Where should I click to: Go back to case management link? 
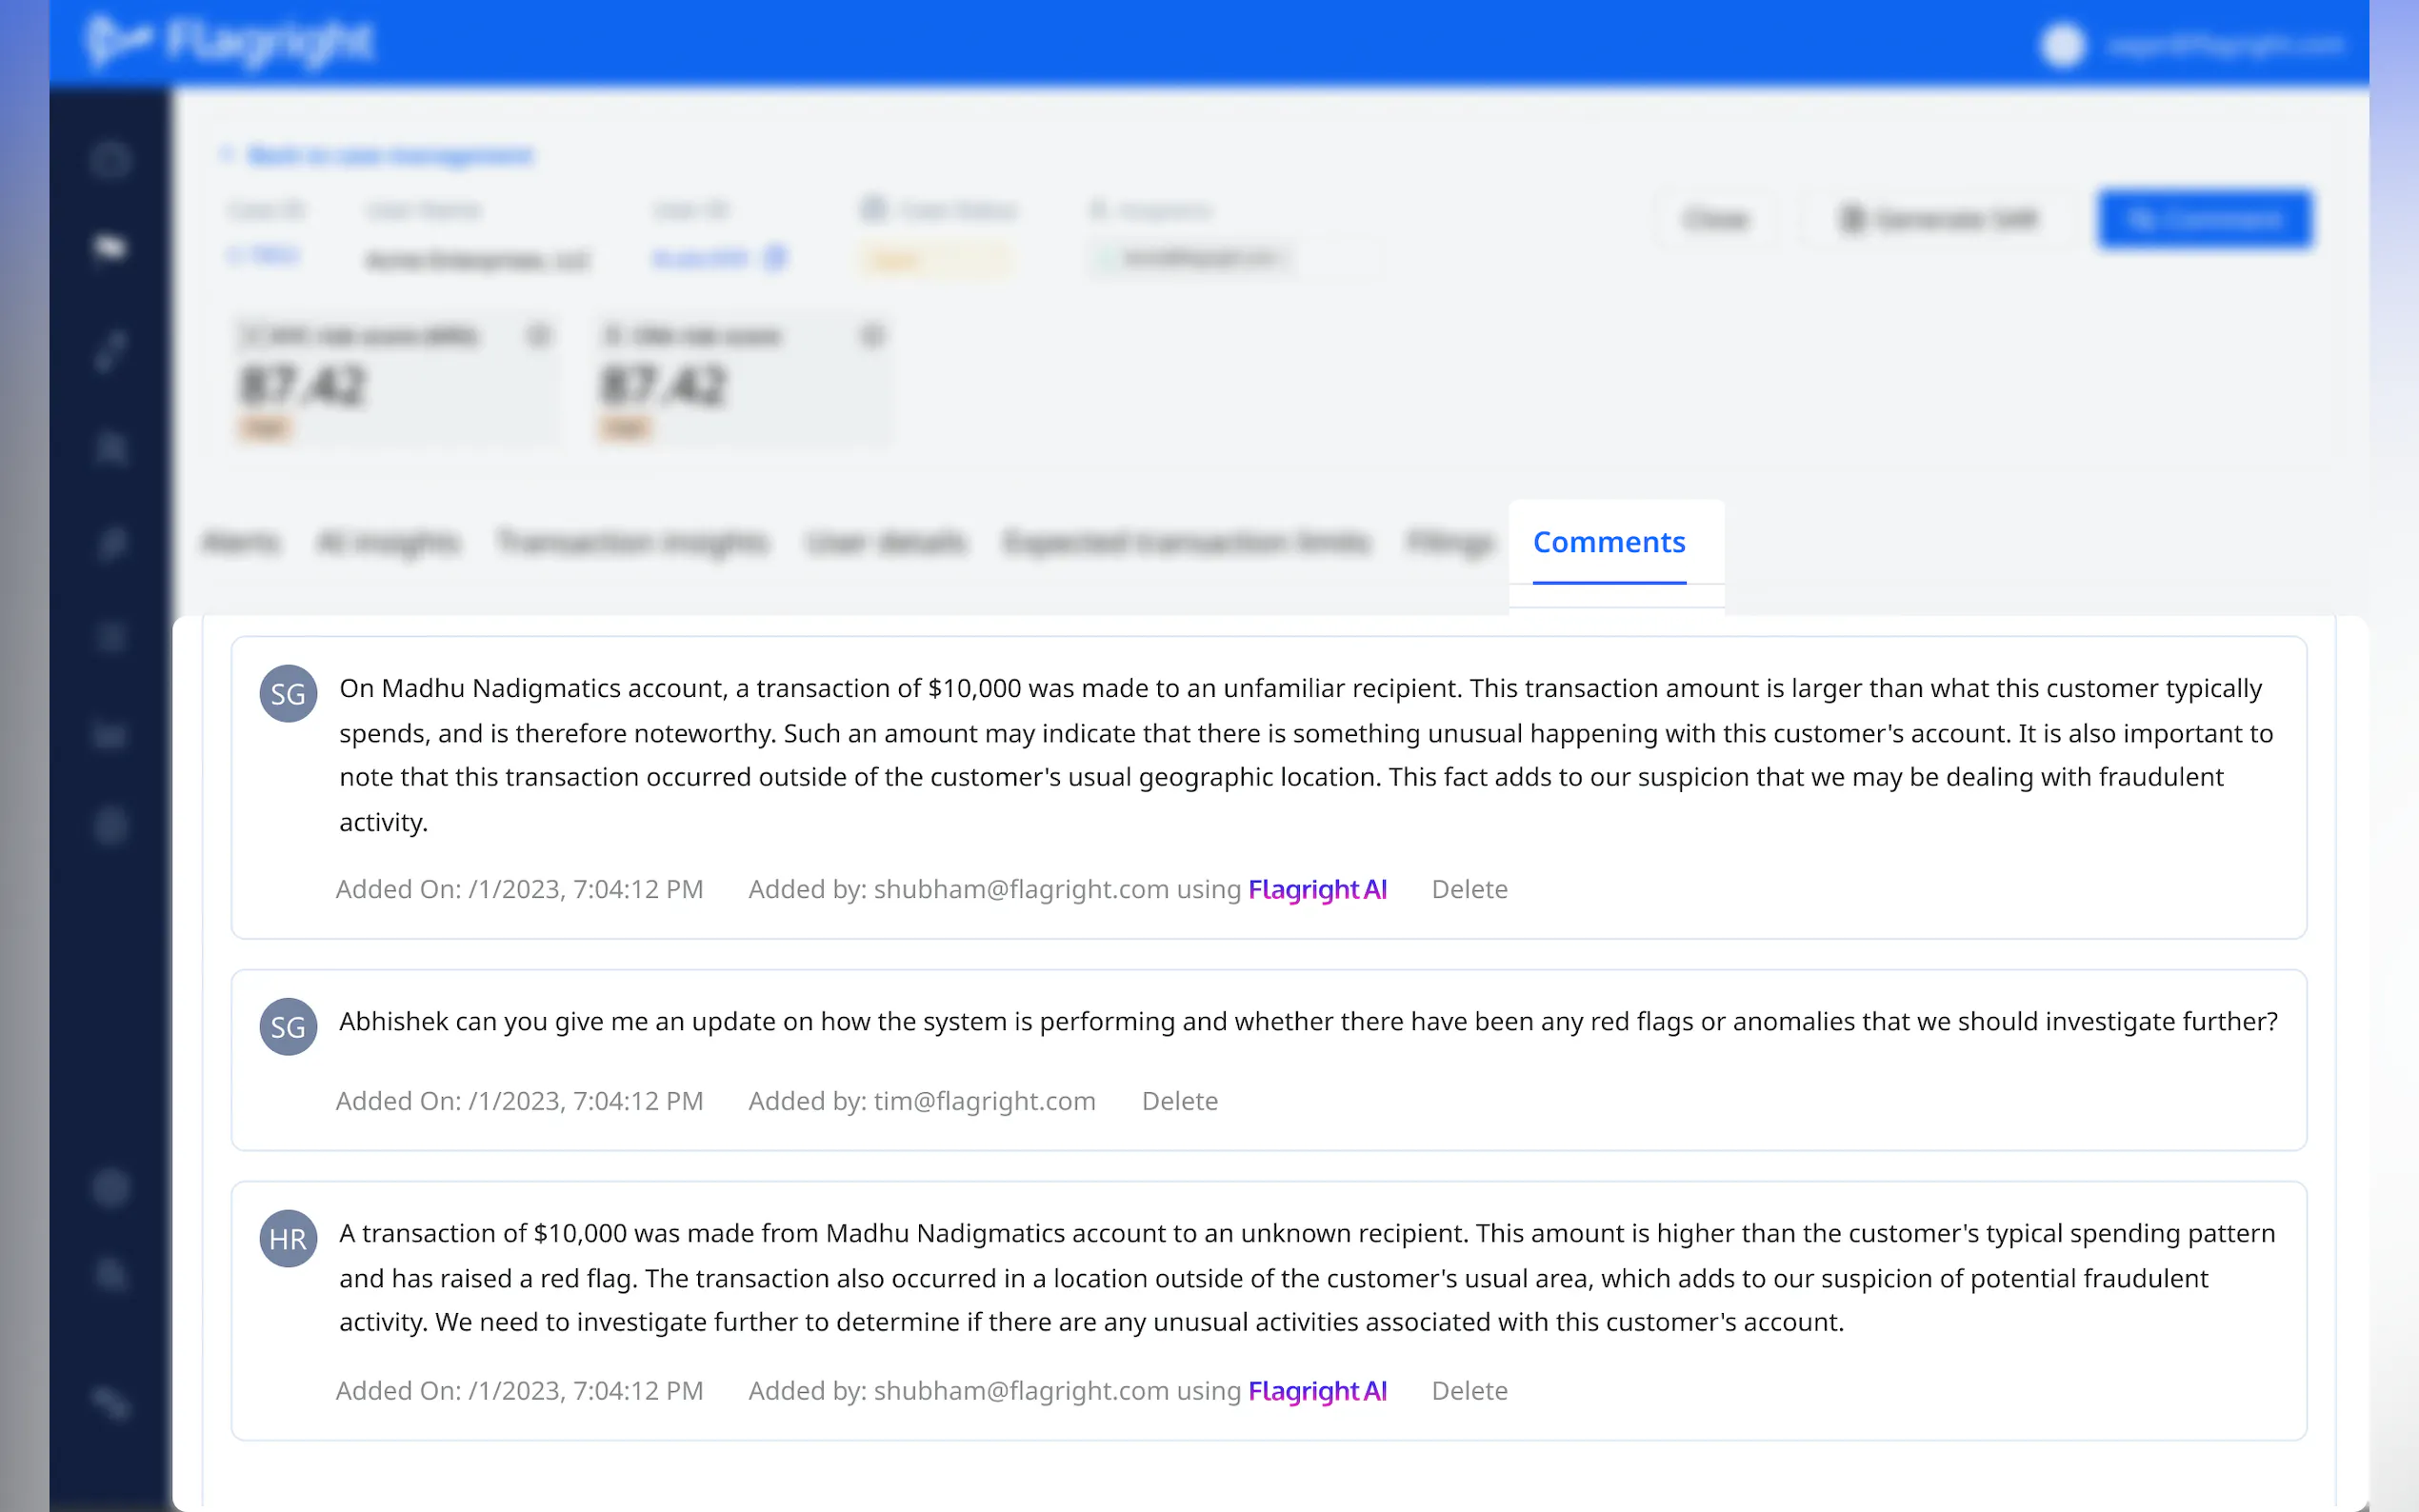389,155
